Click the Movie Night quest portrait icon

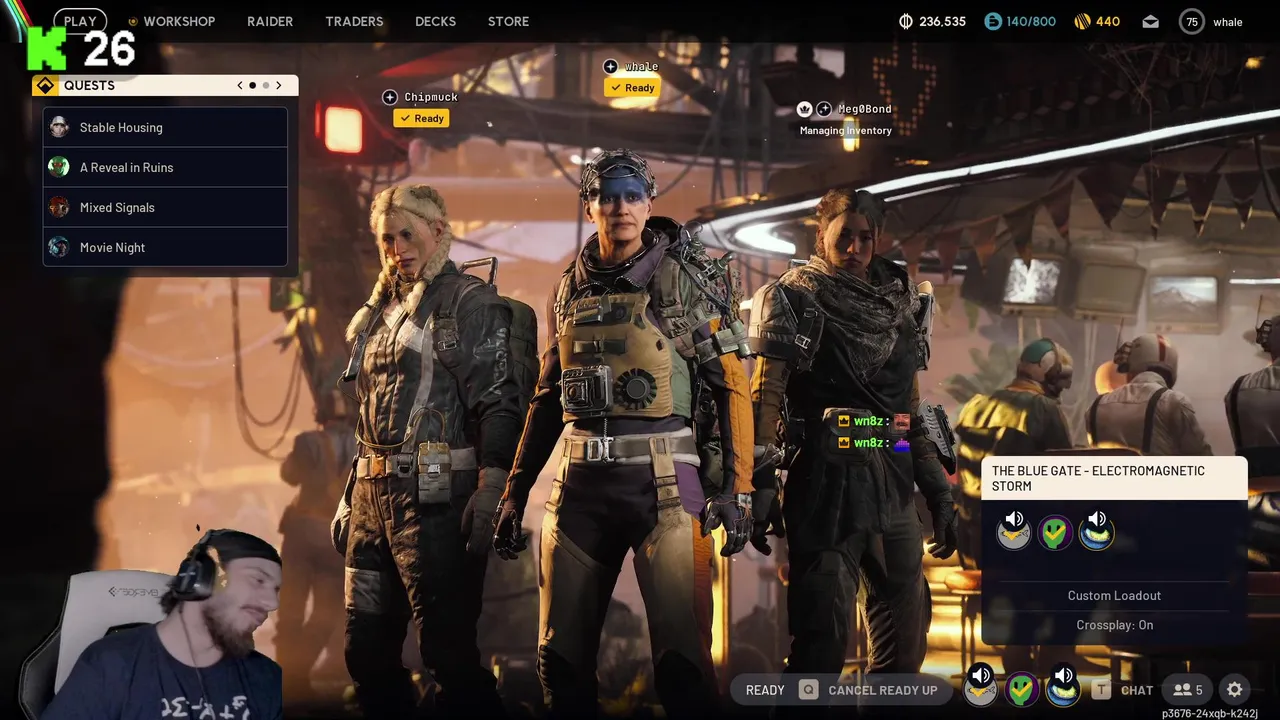[x=59, y=247]
